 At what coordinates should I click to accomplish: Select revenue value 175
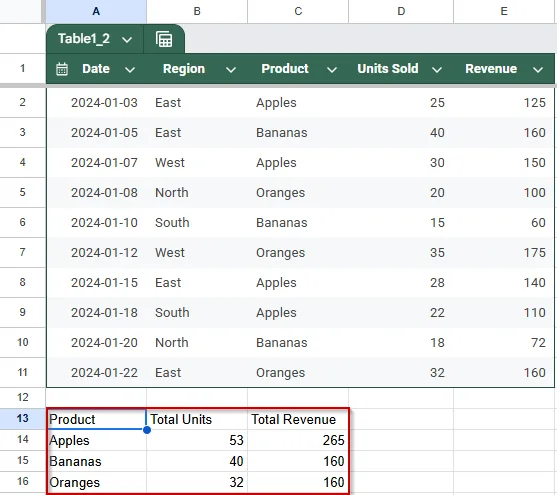tap(504, 252)
